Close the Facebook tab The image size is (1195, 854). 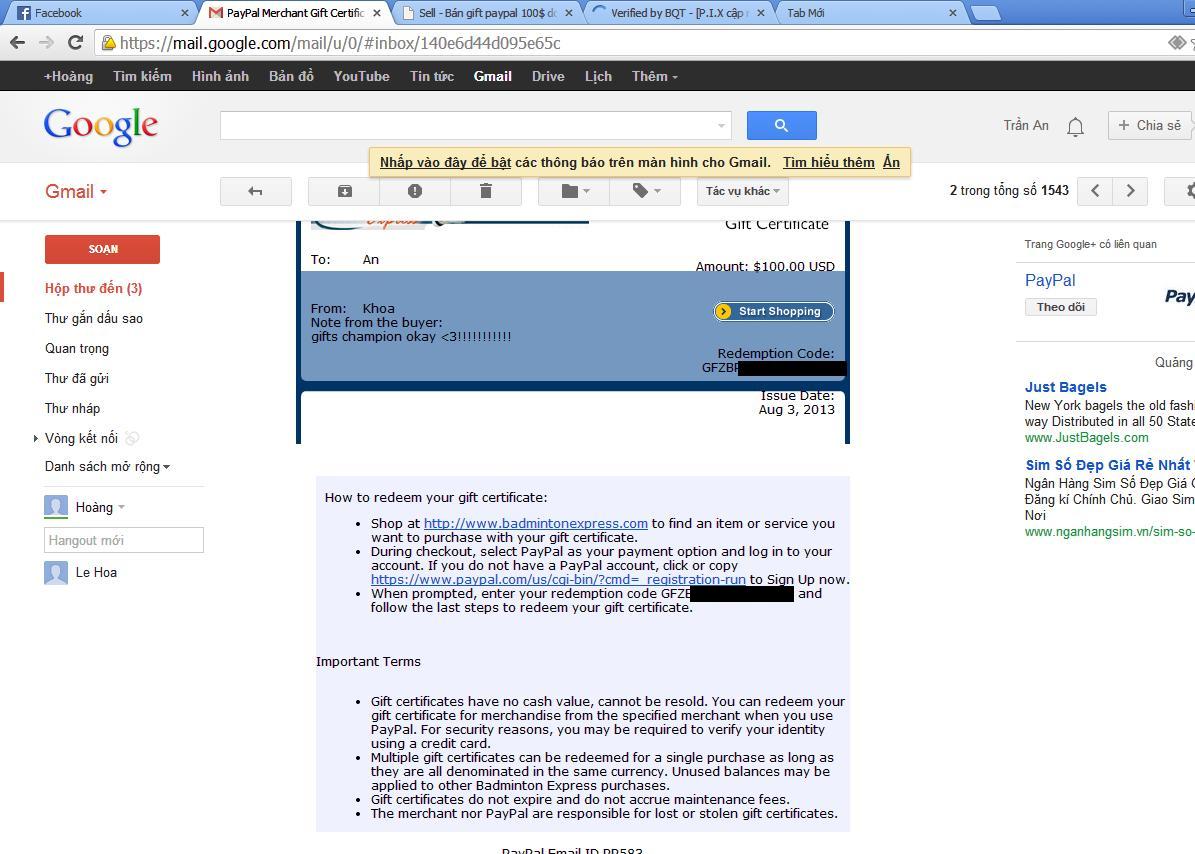tap(184, 13)
